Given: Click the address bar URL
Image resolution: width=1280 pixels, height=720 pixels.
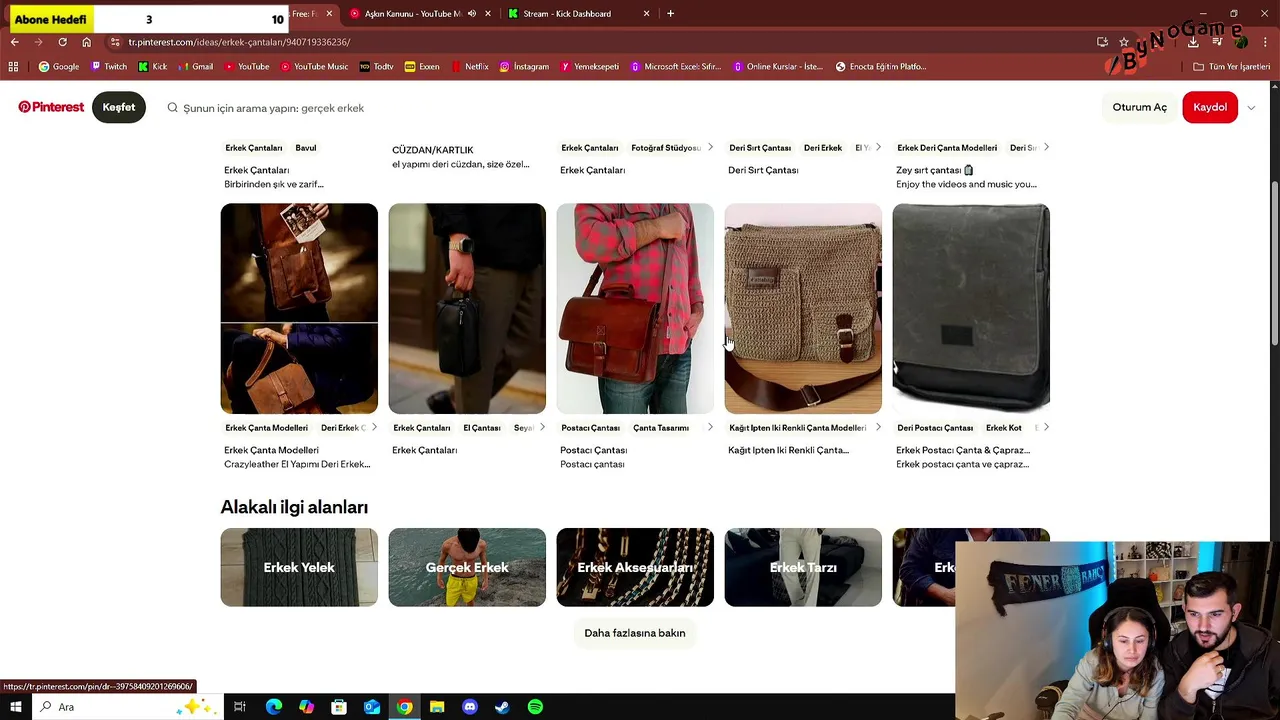Looking at the screenshot, I should point(239,42).
